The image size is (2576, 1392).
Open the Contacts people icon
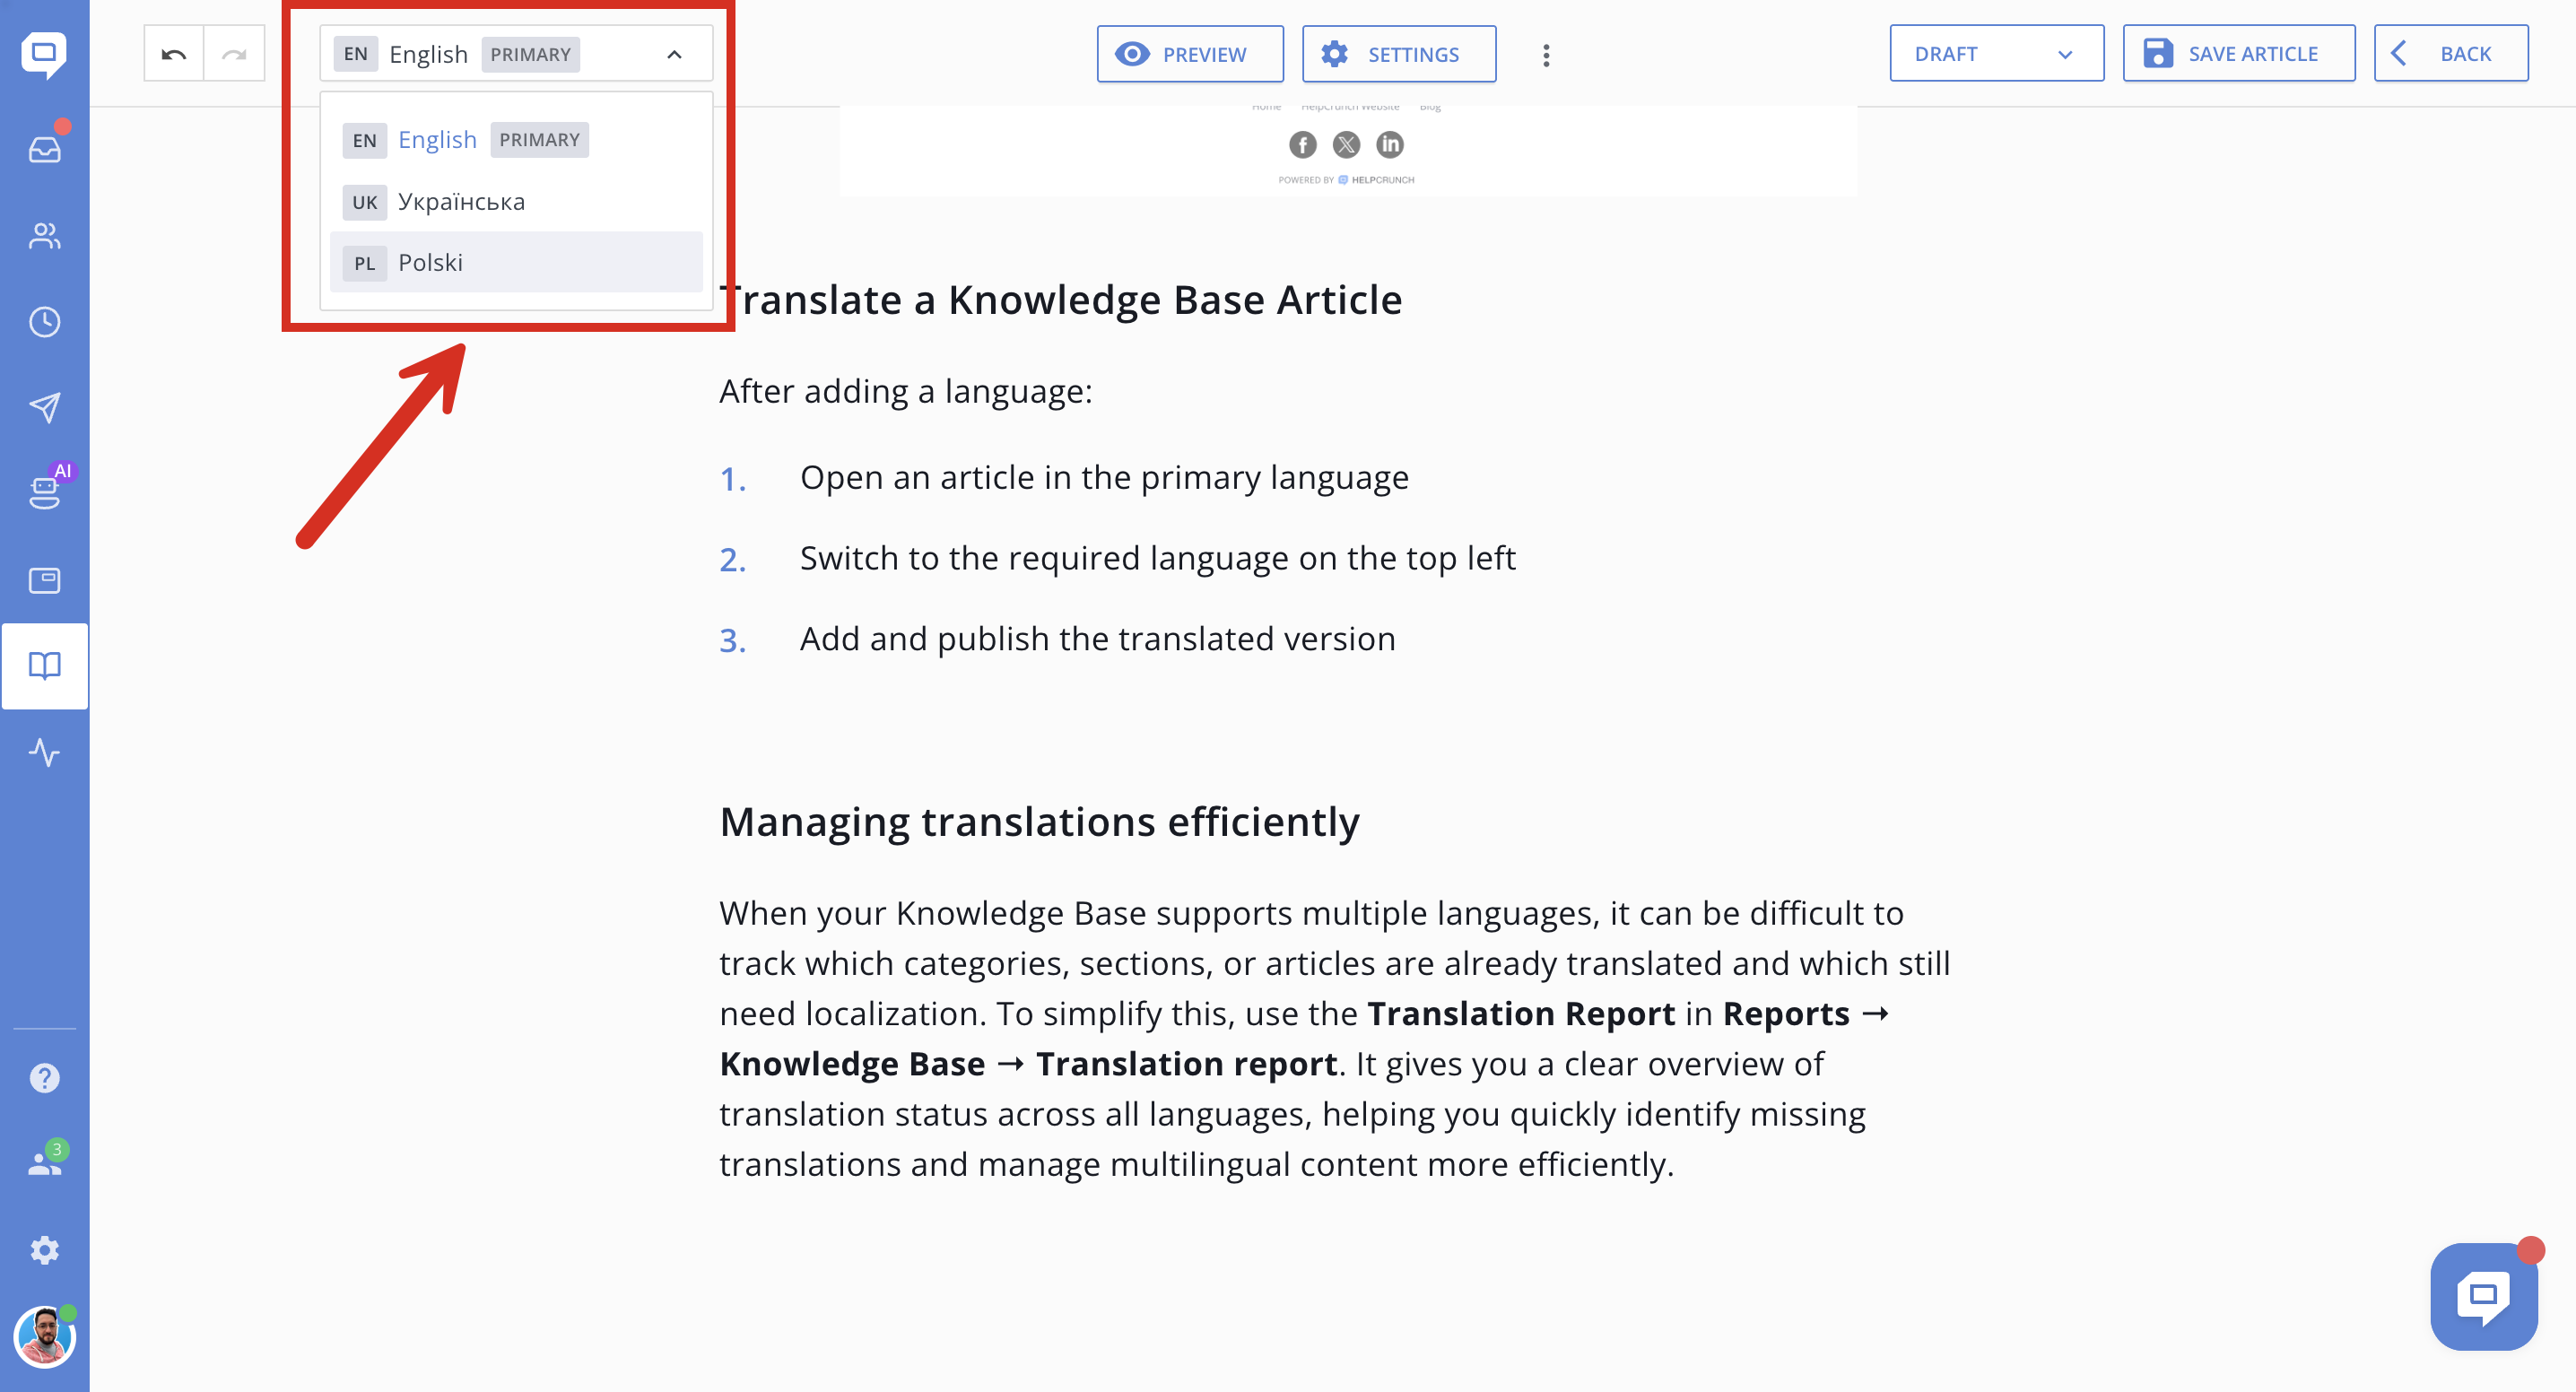[44, 236]
